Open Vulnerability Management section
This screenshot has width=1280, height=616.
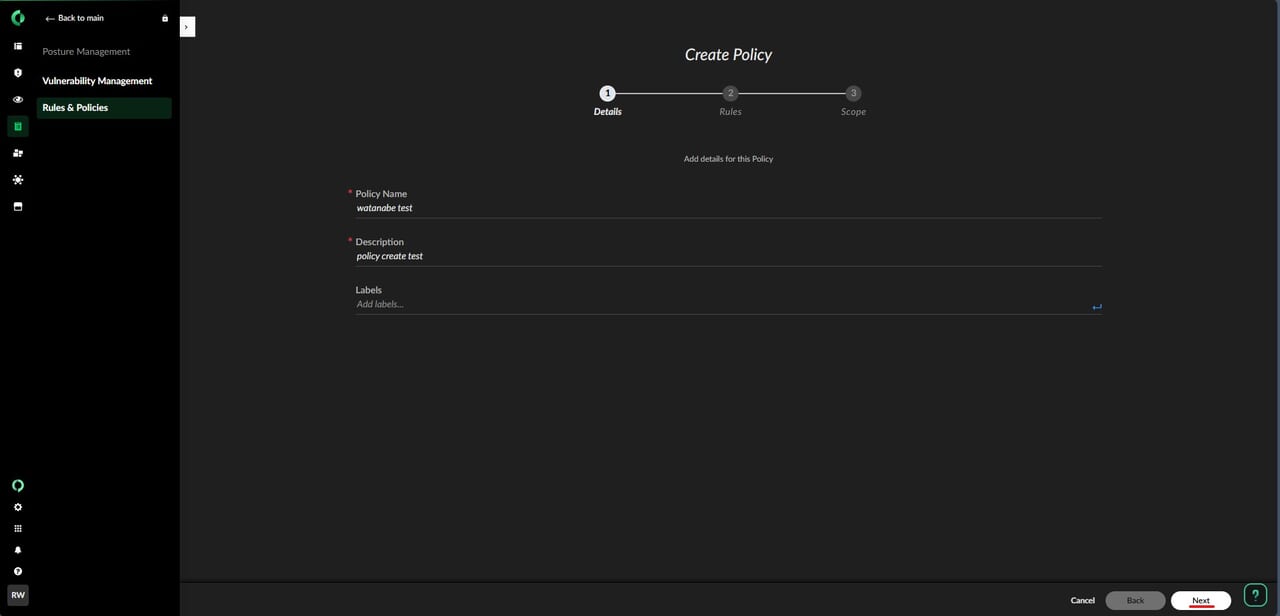(97, 81)
